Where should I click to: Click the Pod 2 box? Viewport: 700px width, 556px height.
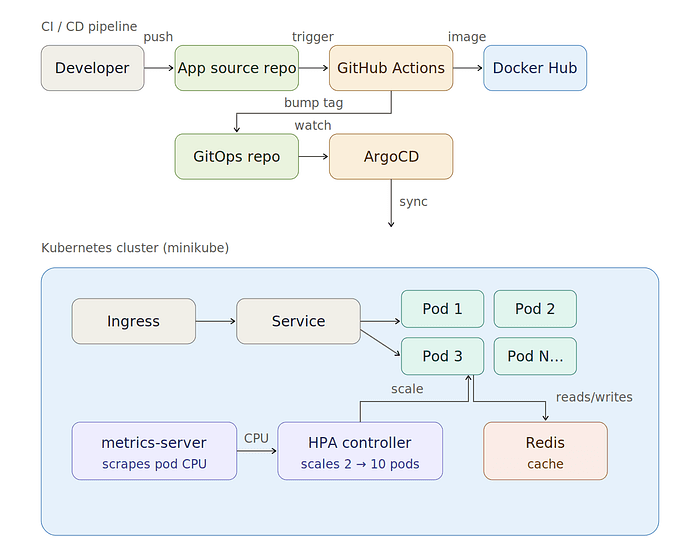click(x=535, y=309)
